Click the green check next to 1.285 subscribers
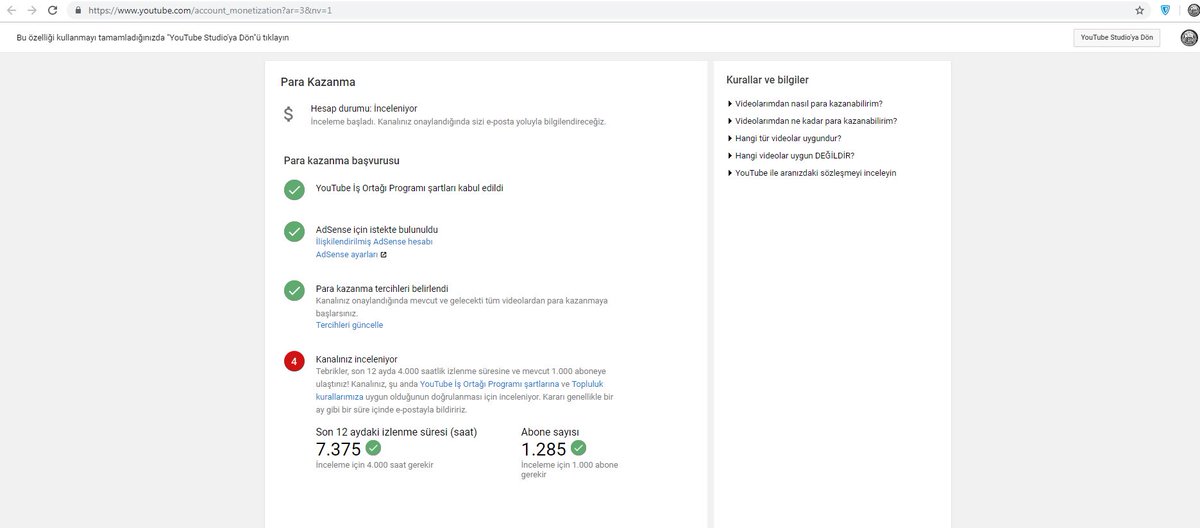1200x528 pixels. [578, 448]
